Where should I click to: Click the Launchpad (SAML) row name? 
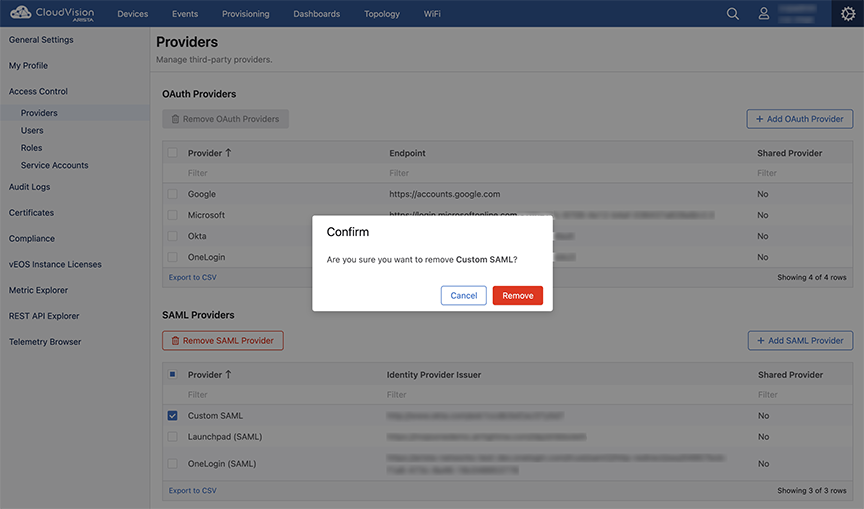pyautogui.click(x=225, y=436)
